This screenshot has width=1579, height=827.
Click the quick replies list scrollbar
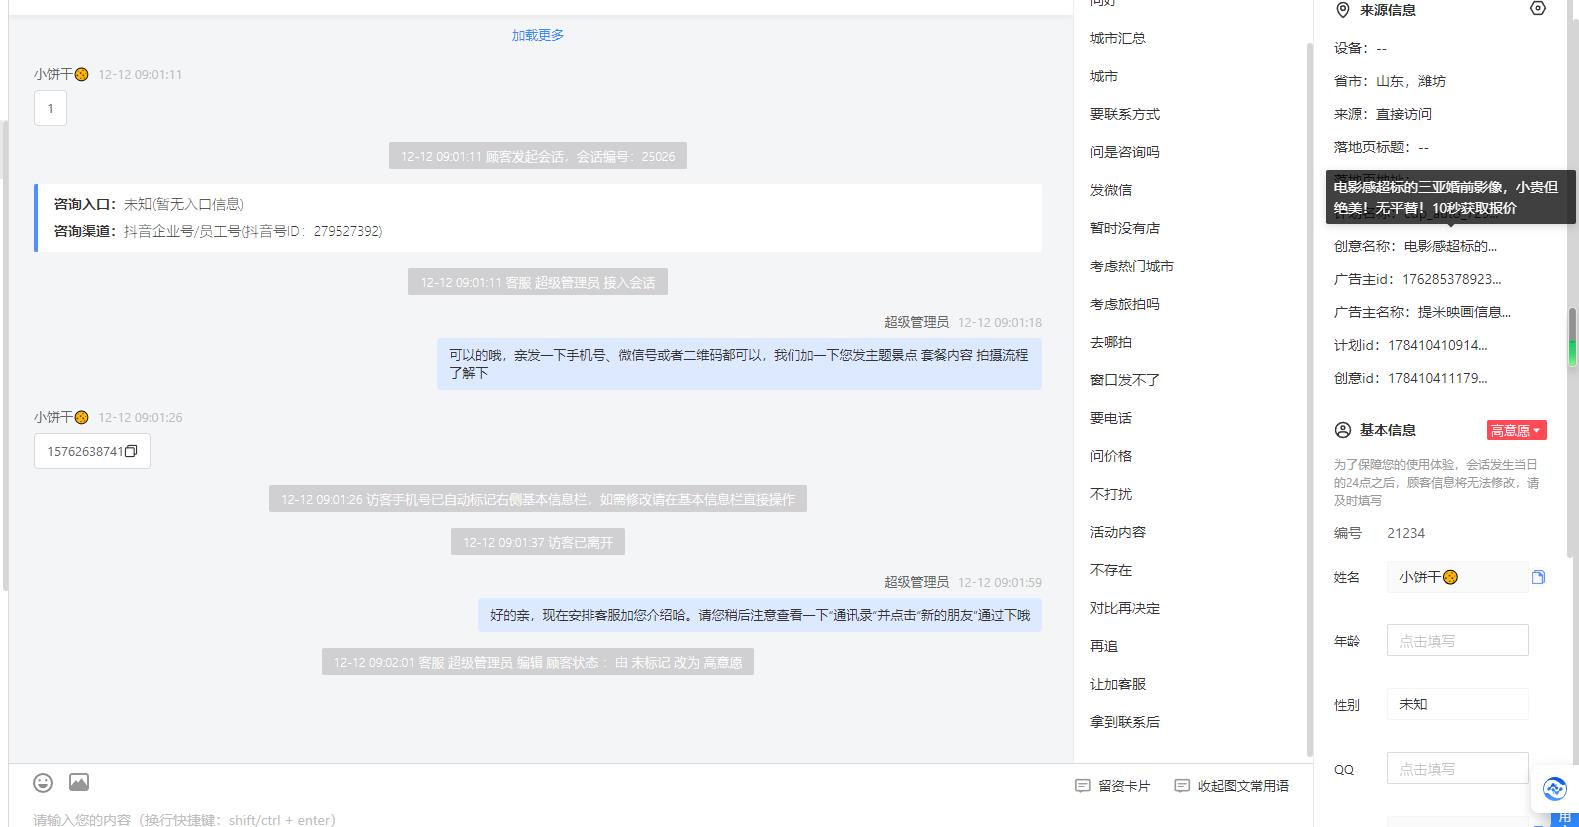tap(1309, 400)
